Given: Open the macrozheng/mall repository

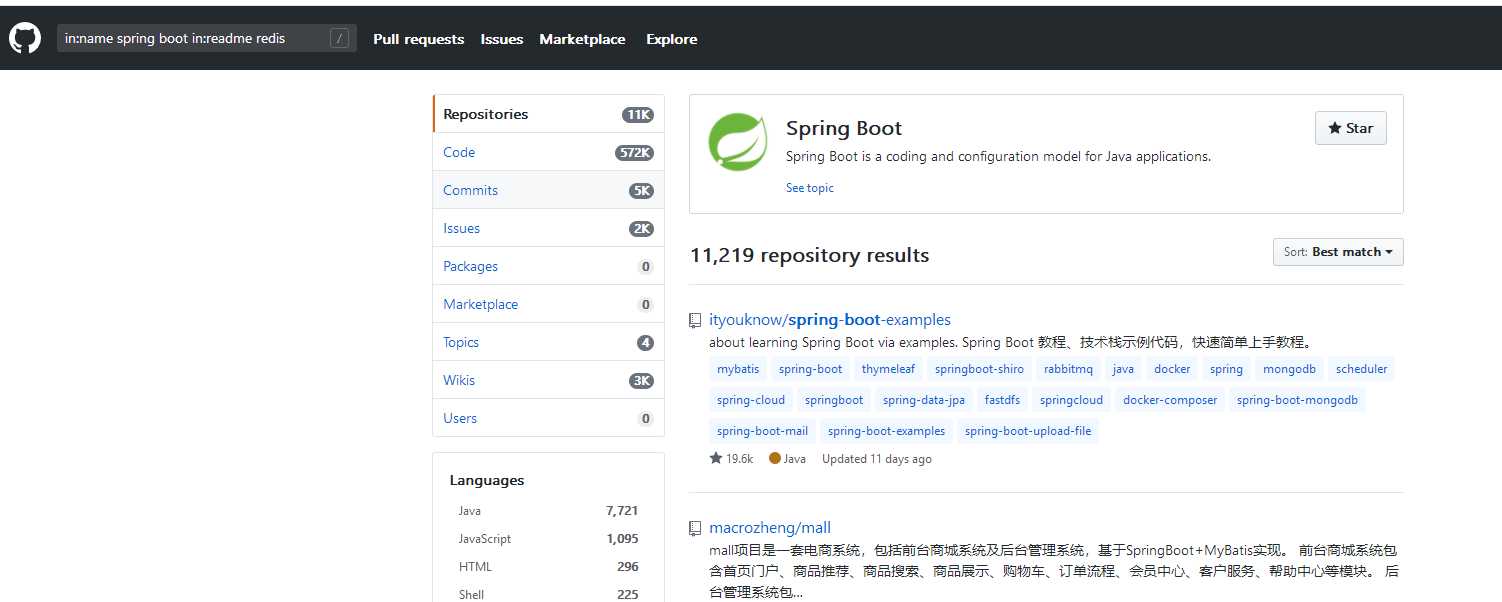Looking at the screenshot, I should tap(770, 528).
